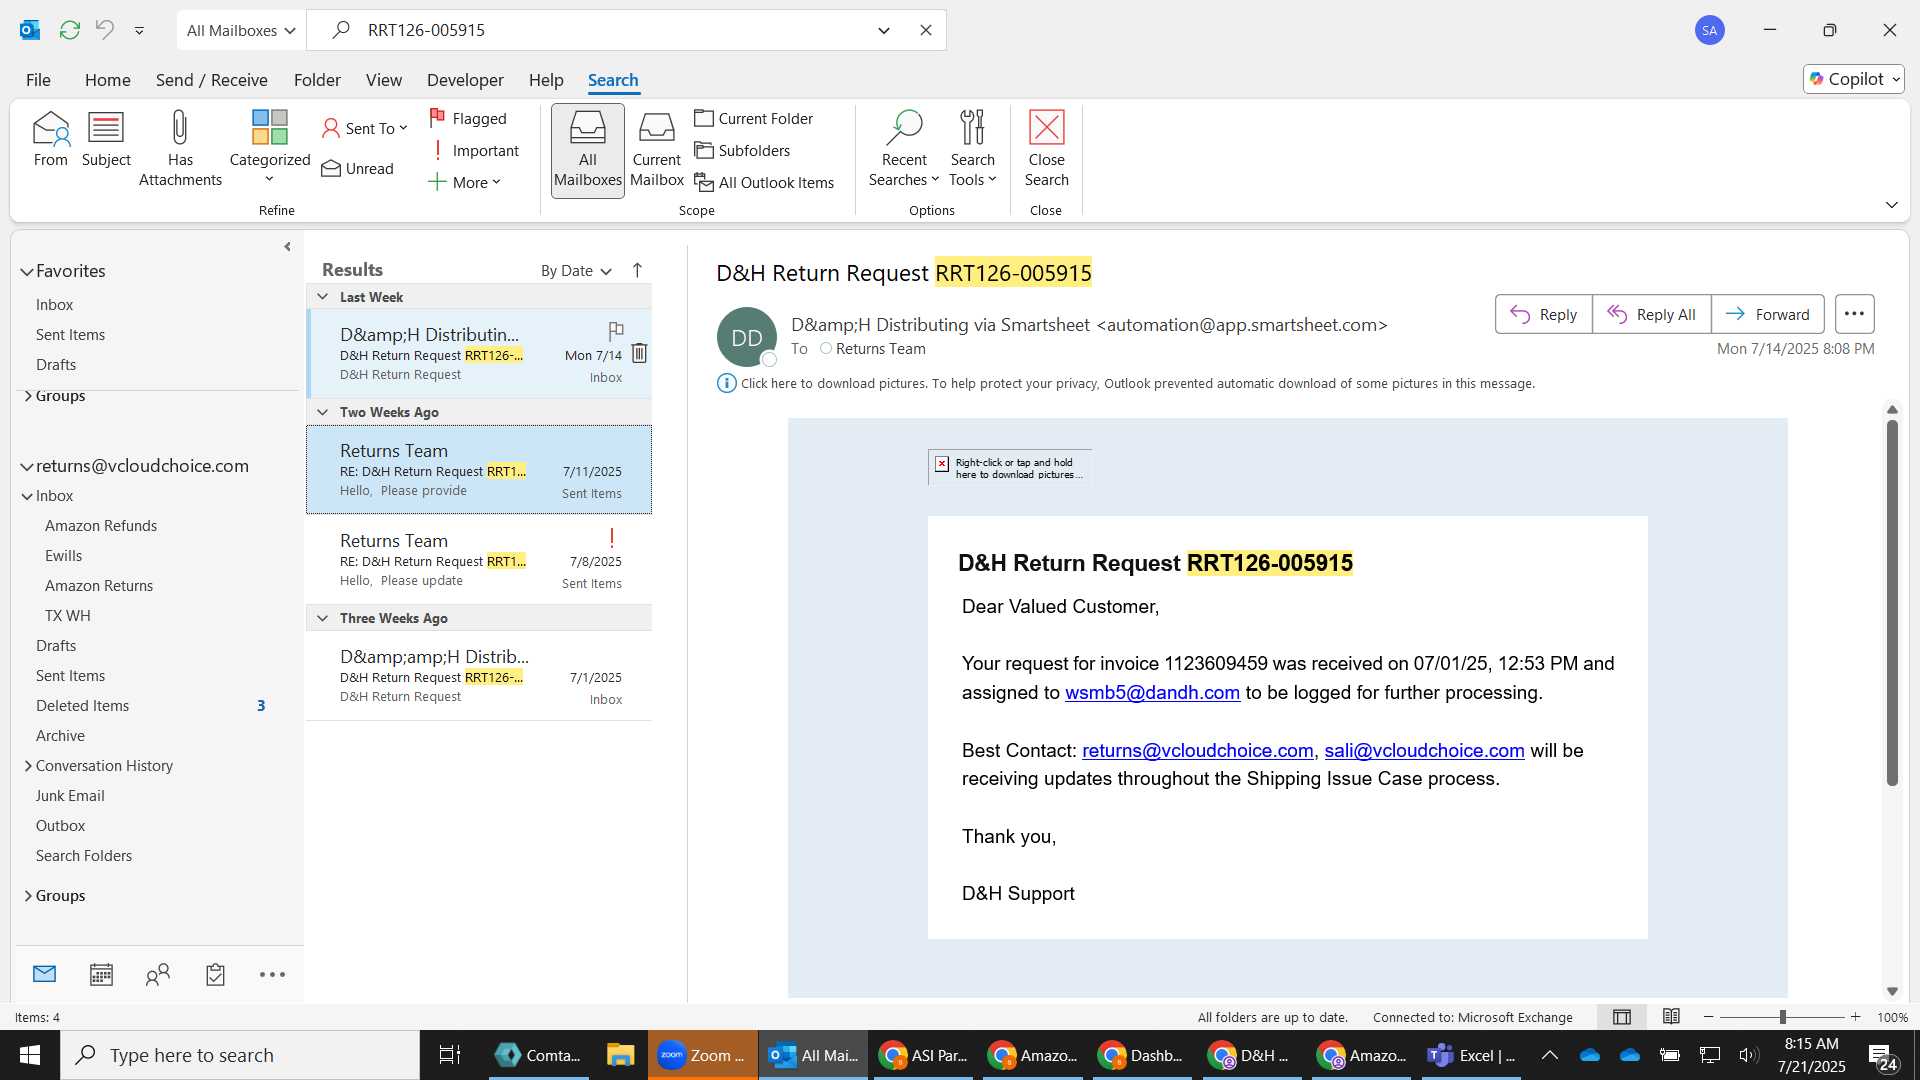1920x1080 pixels.
Task: Collapse the ribbon with the chevron
Action: coord(1892,205)
